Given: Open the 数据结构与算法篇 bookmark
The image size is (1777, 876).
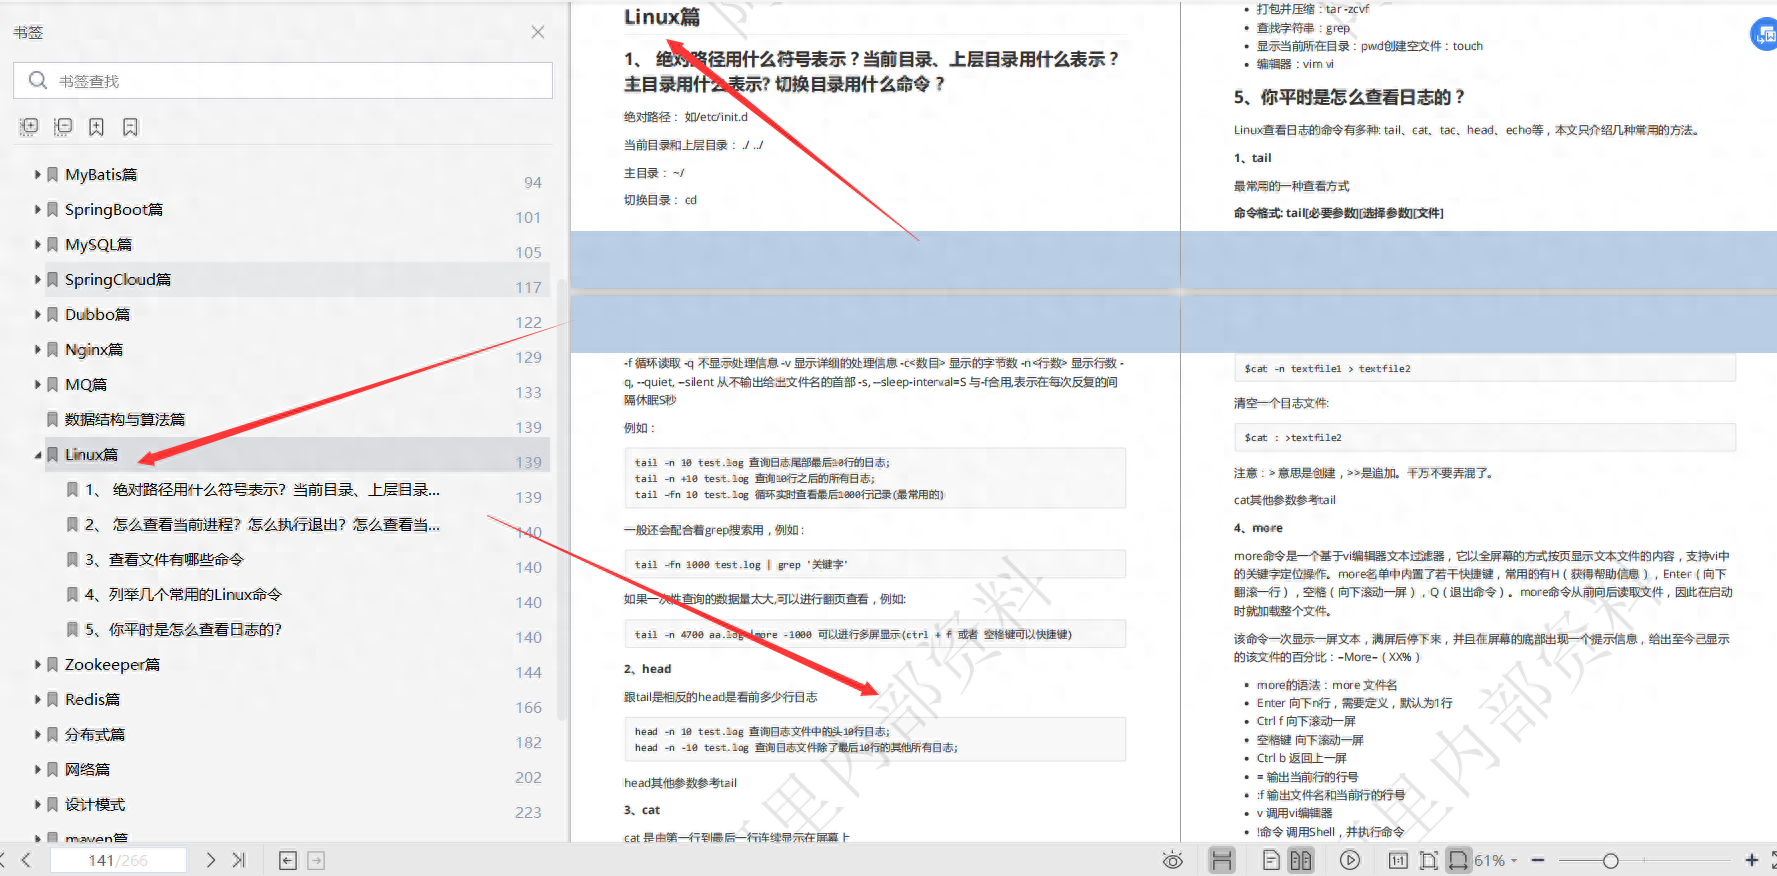Looking at the screenshot, I should (x=125, y=419).
